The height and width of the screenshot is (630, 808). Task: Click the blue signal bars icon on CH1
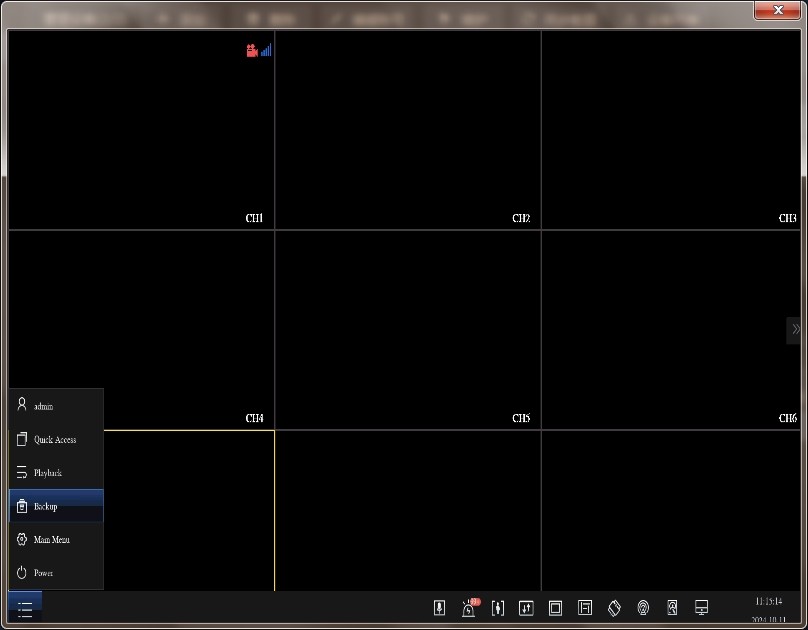[266, 50]
